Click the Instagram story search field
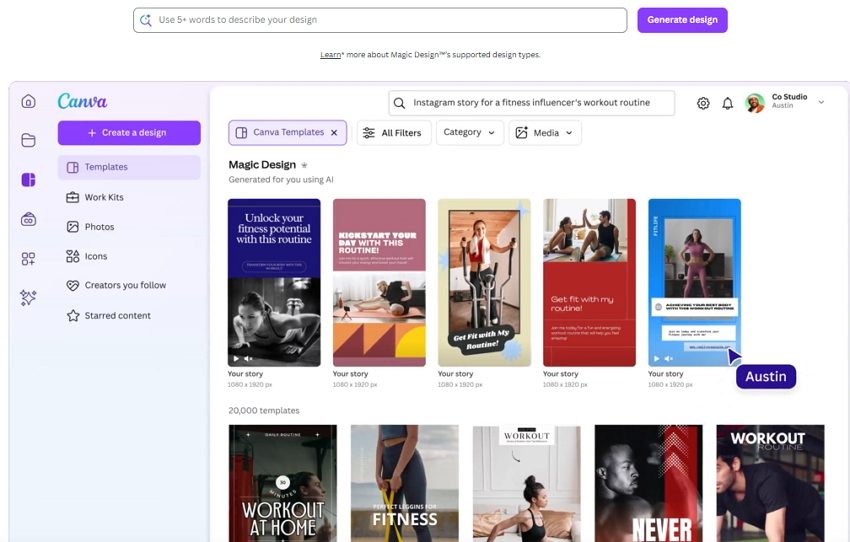 click(532, 103)
